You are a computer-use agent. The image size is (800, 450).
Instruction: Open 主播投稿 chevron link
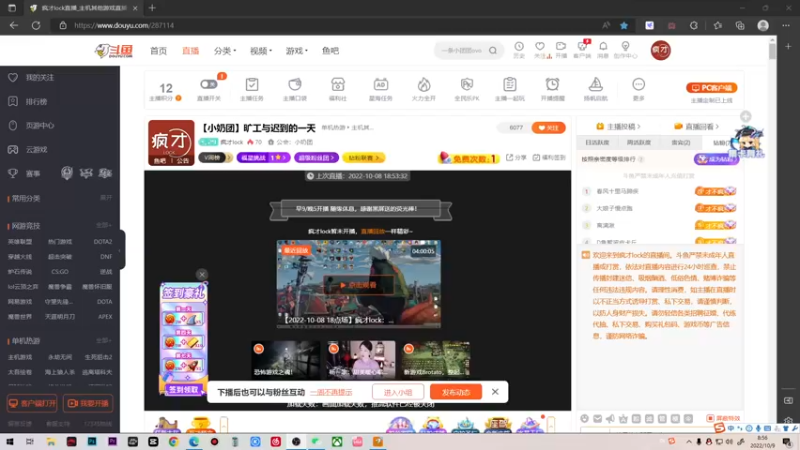(618, 127)
